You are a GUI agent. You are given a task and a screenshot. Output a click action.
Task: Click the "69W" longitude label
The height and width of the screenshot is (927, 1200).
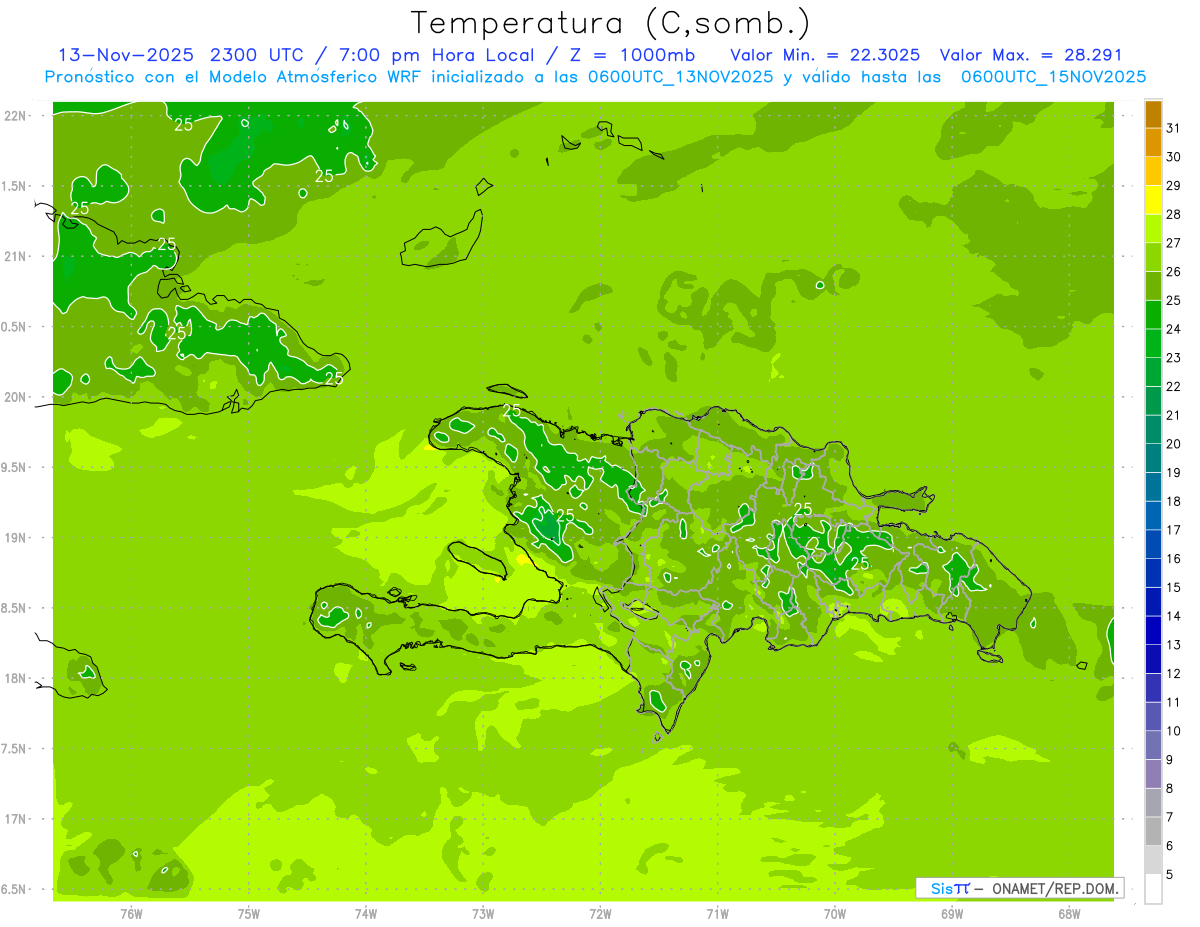(952, 913)
